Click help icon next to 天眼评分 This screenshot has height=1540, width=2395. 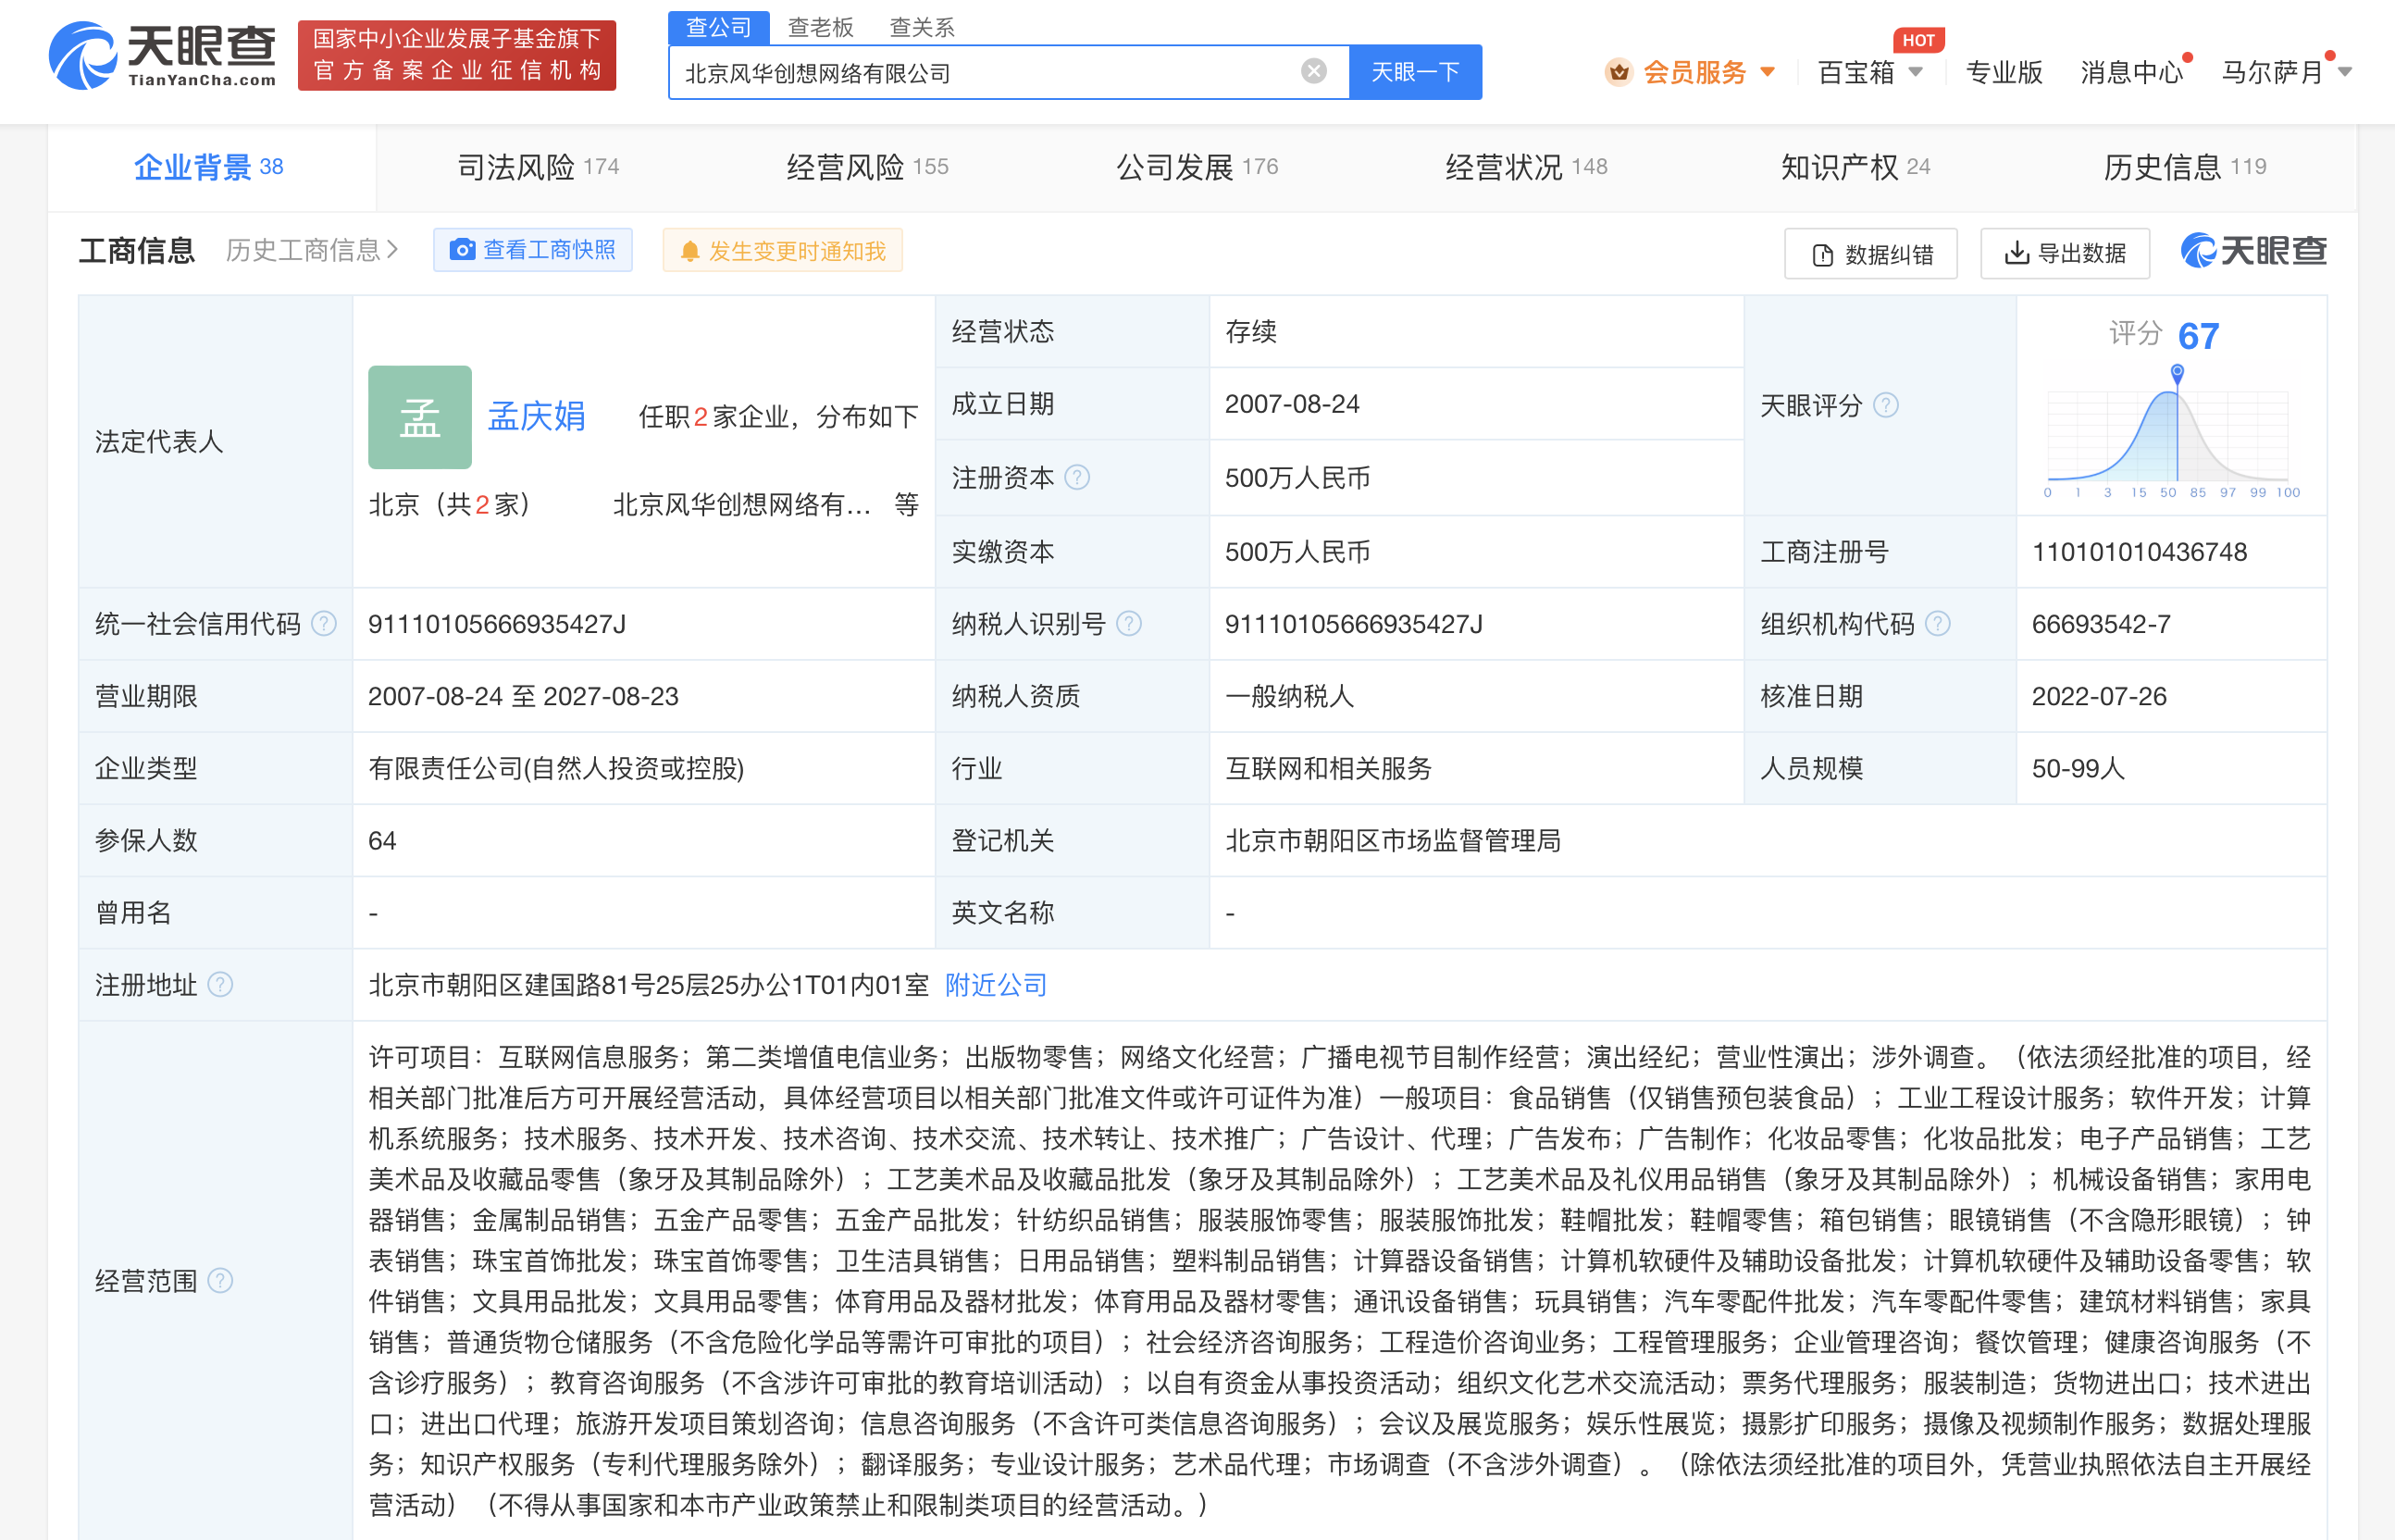click(x=1886, y=405)
